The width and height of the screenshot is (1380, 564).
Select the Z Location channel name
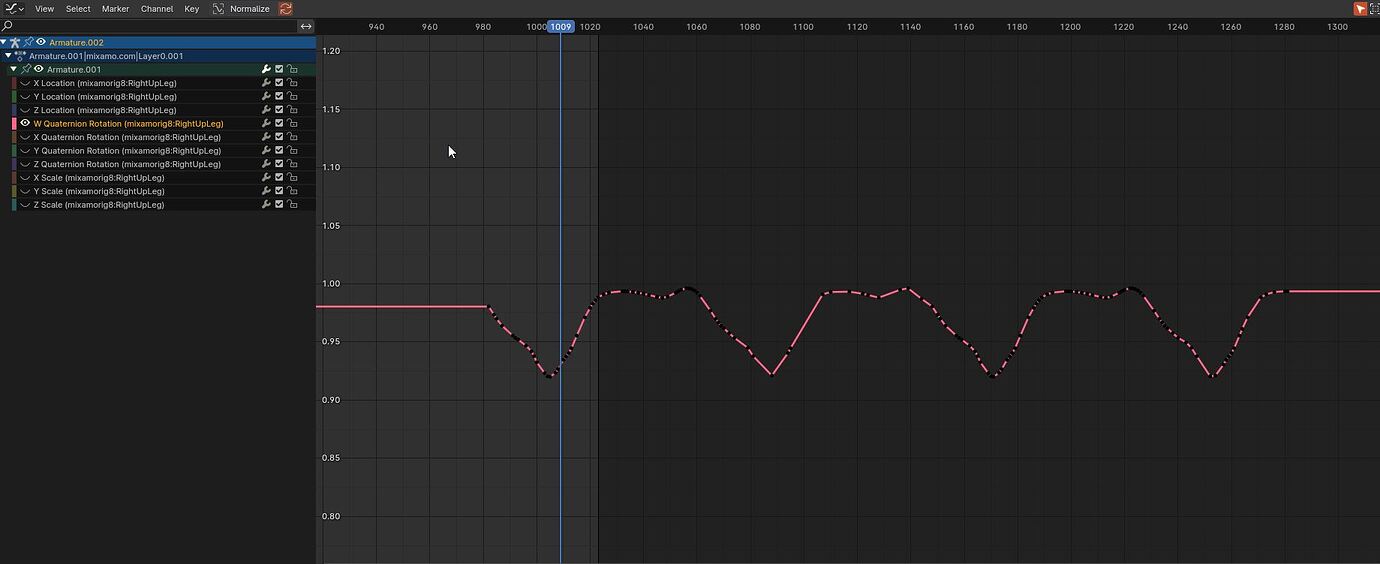tap(105, 110)
